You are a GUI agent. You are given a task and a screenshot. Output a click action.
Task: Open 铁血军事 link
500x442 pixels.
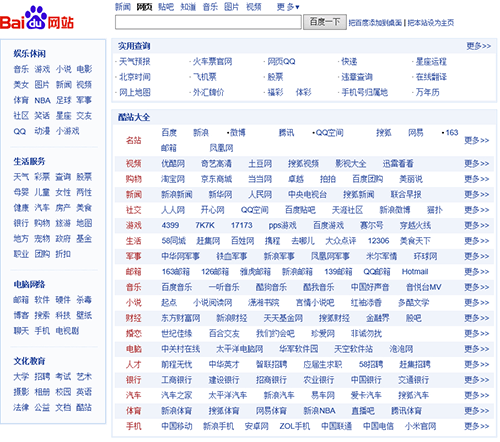click(232, 256)
